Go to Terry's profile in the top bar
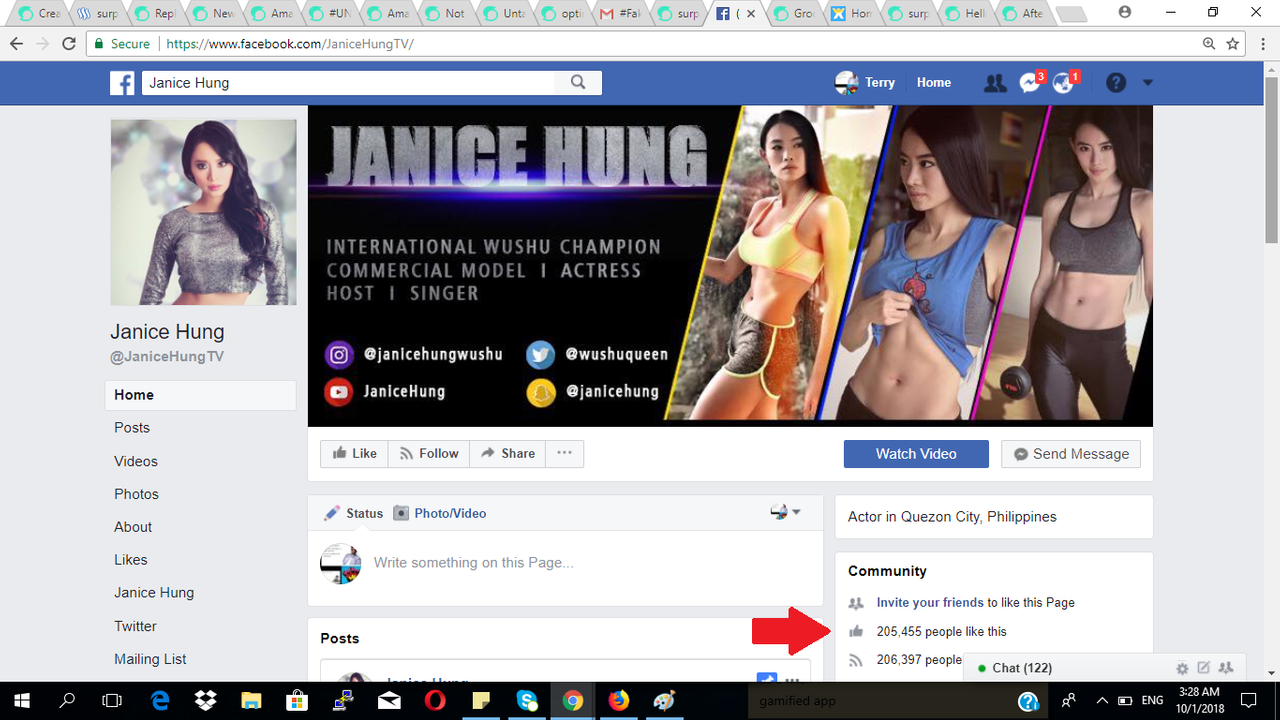This screenshot has height=720, width=1280. pos(866,83)
